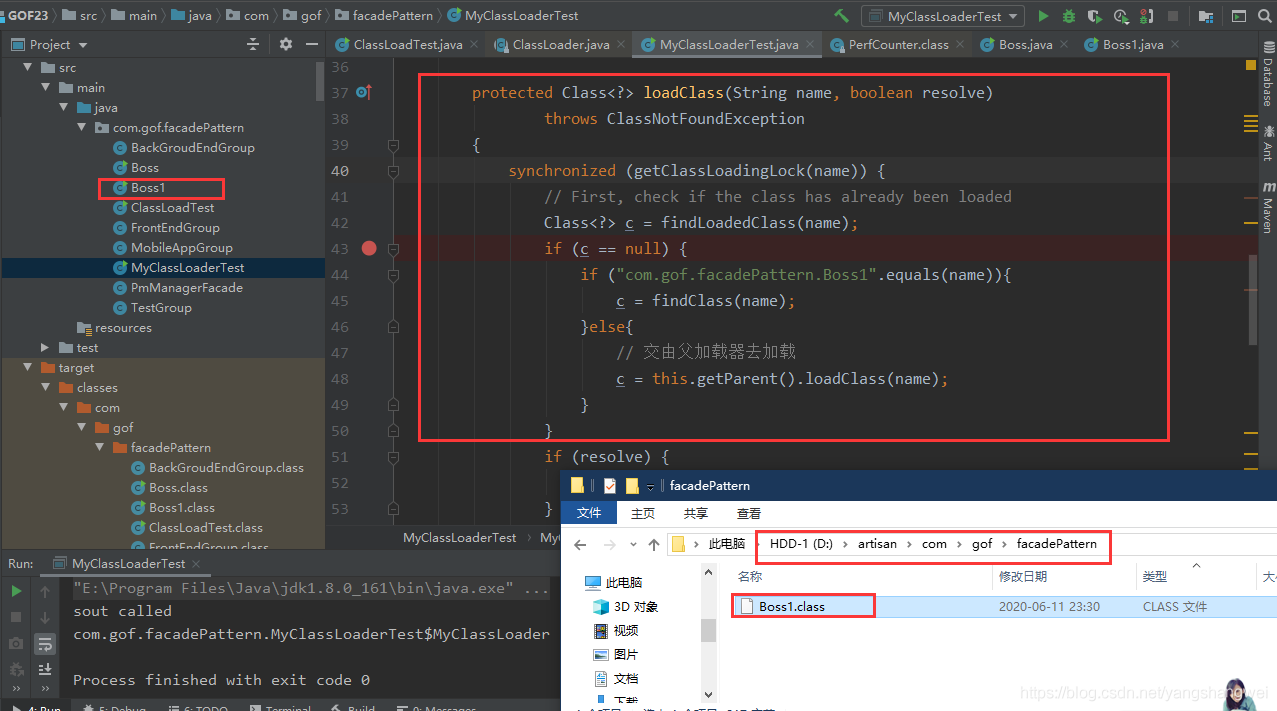1277x711 pixels.
Task: Open the 文件 menu in File Explorer
Action: [x=589, y=513]
